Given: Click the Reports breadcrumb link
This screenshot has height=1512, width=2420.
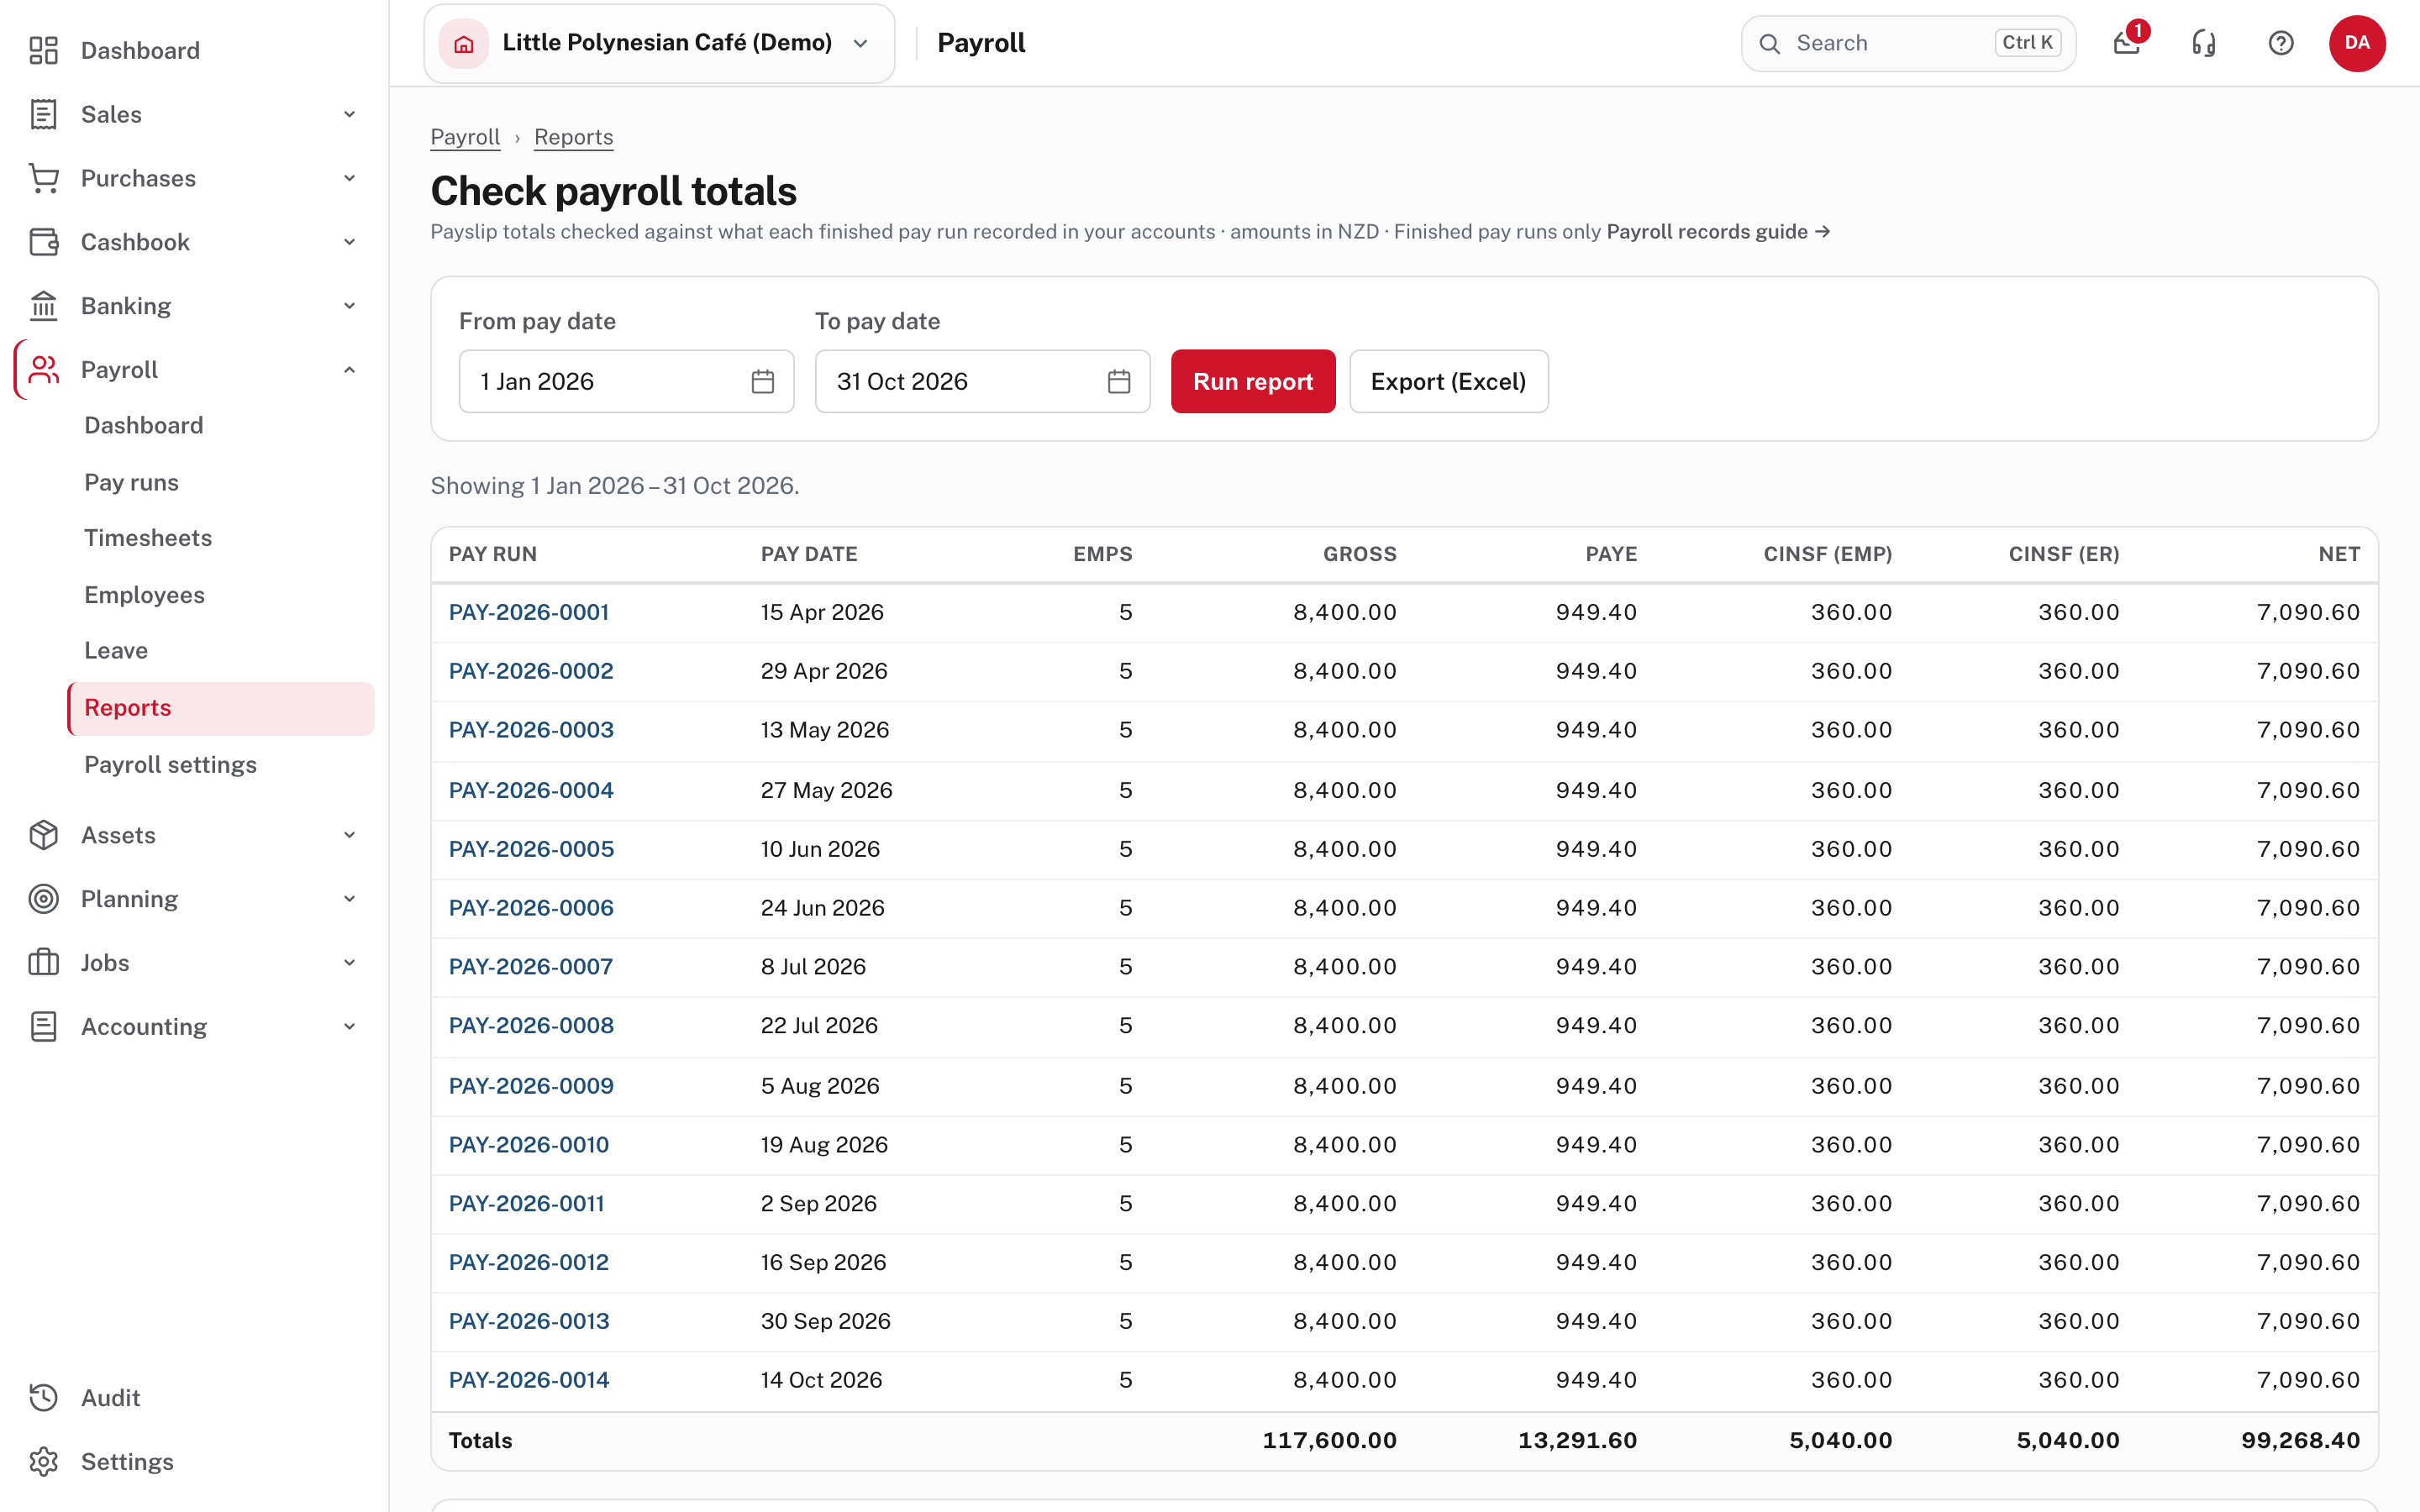Looking at the screenshot, I should point(574,137).
